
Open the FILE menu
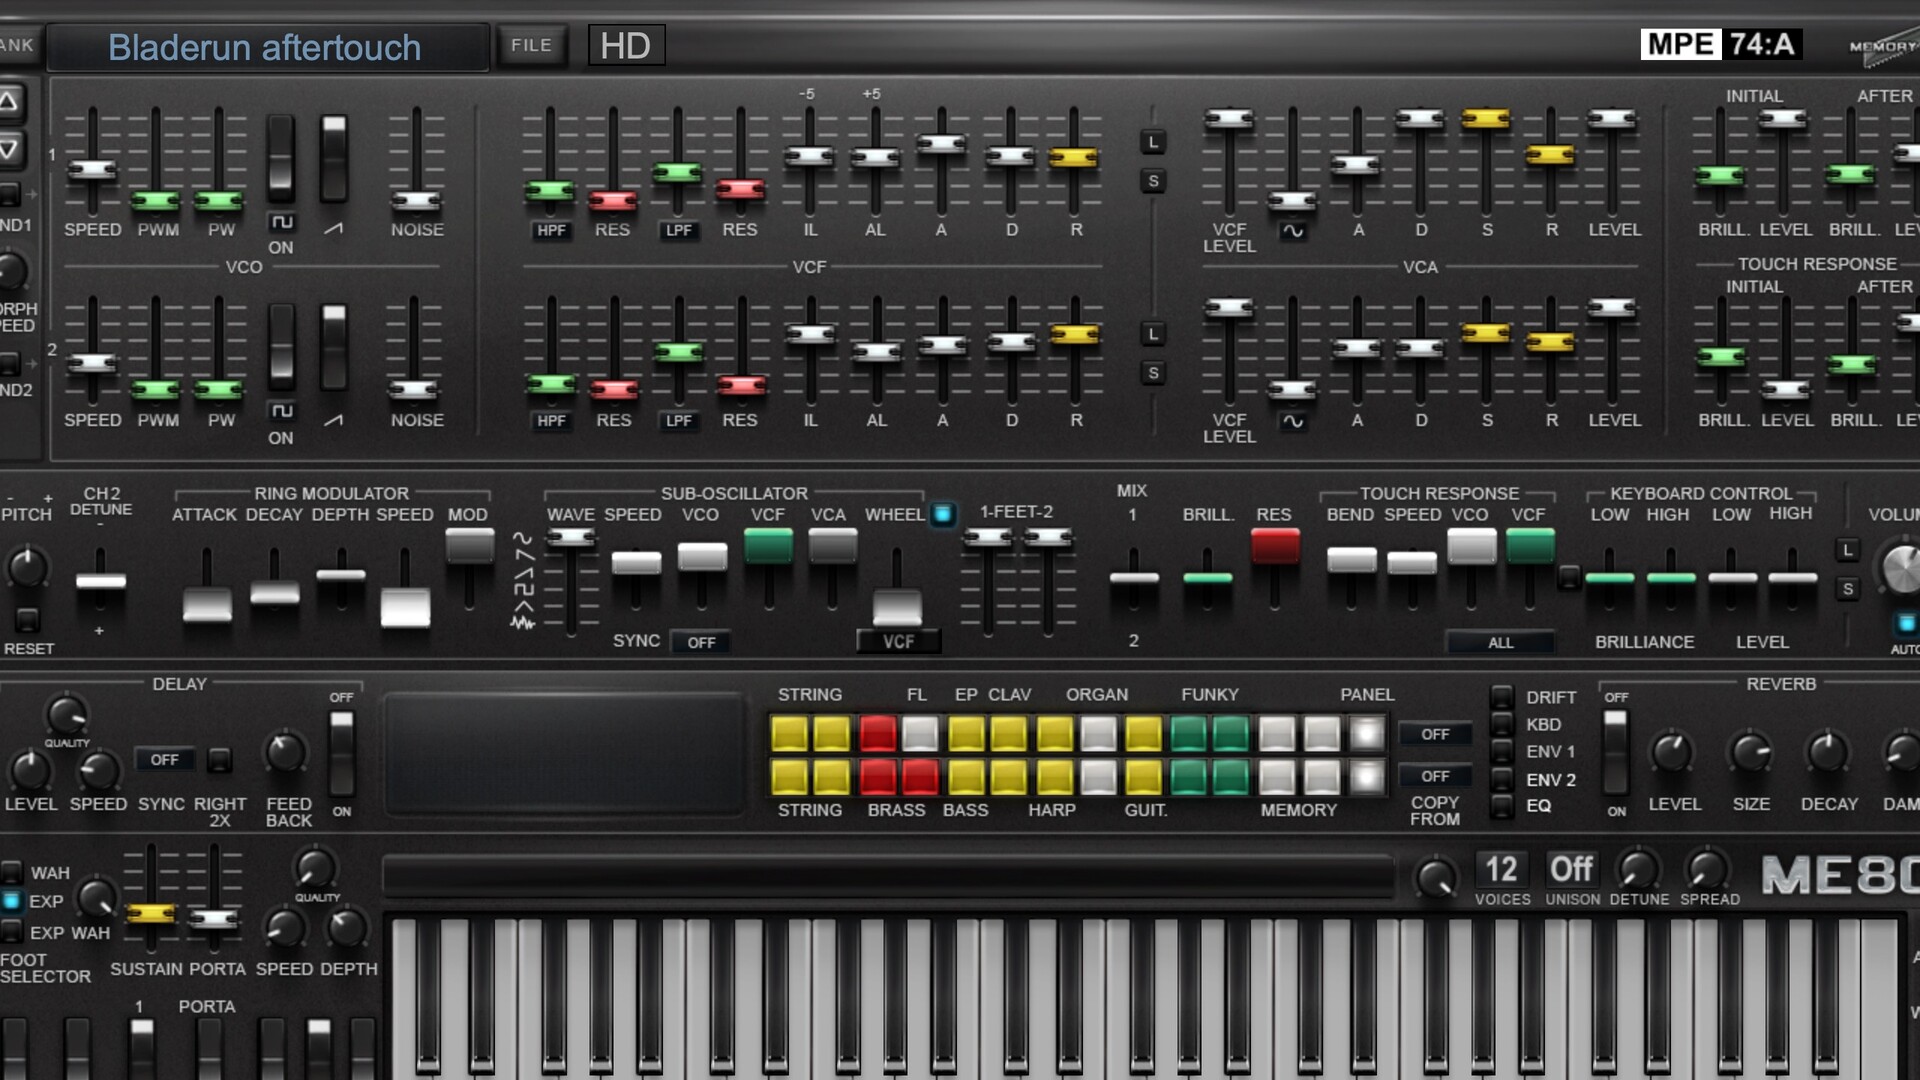[531, 46]
